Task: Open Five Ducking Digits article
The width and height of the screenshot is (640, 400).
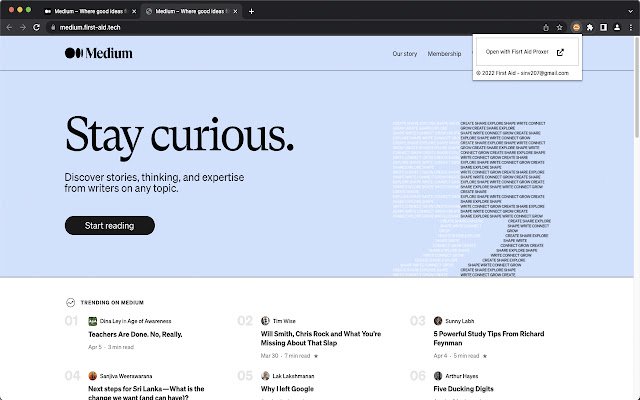Action: (463, 389)
